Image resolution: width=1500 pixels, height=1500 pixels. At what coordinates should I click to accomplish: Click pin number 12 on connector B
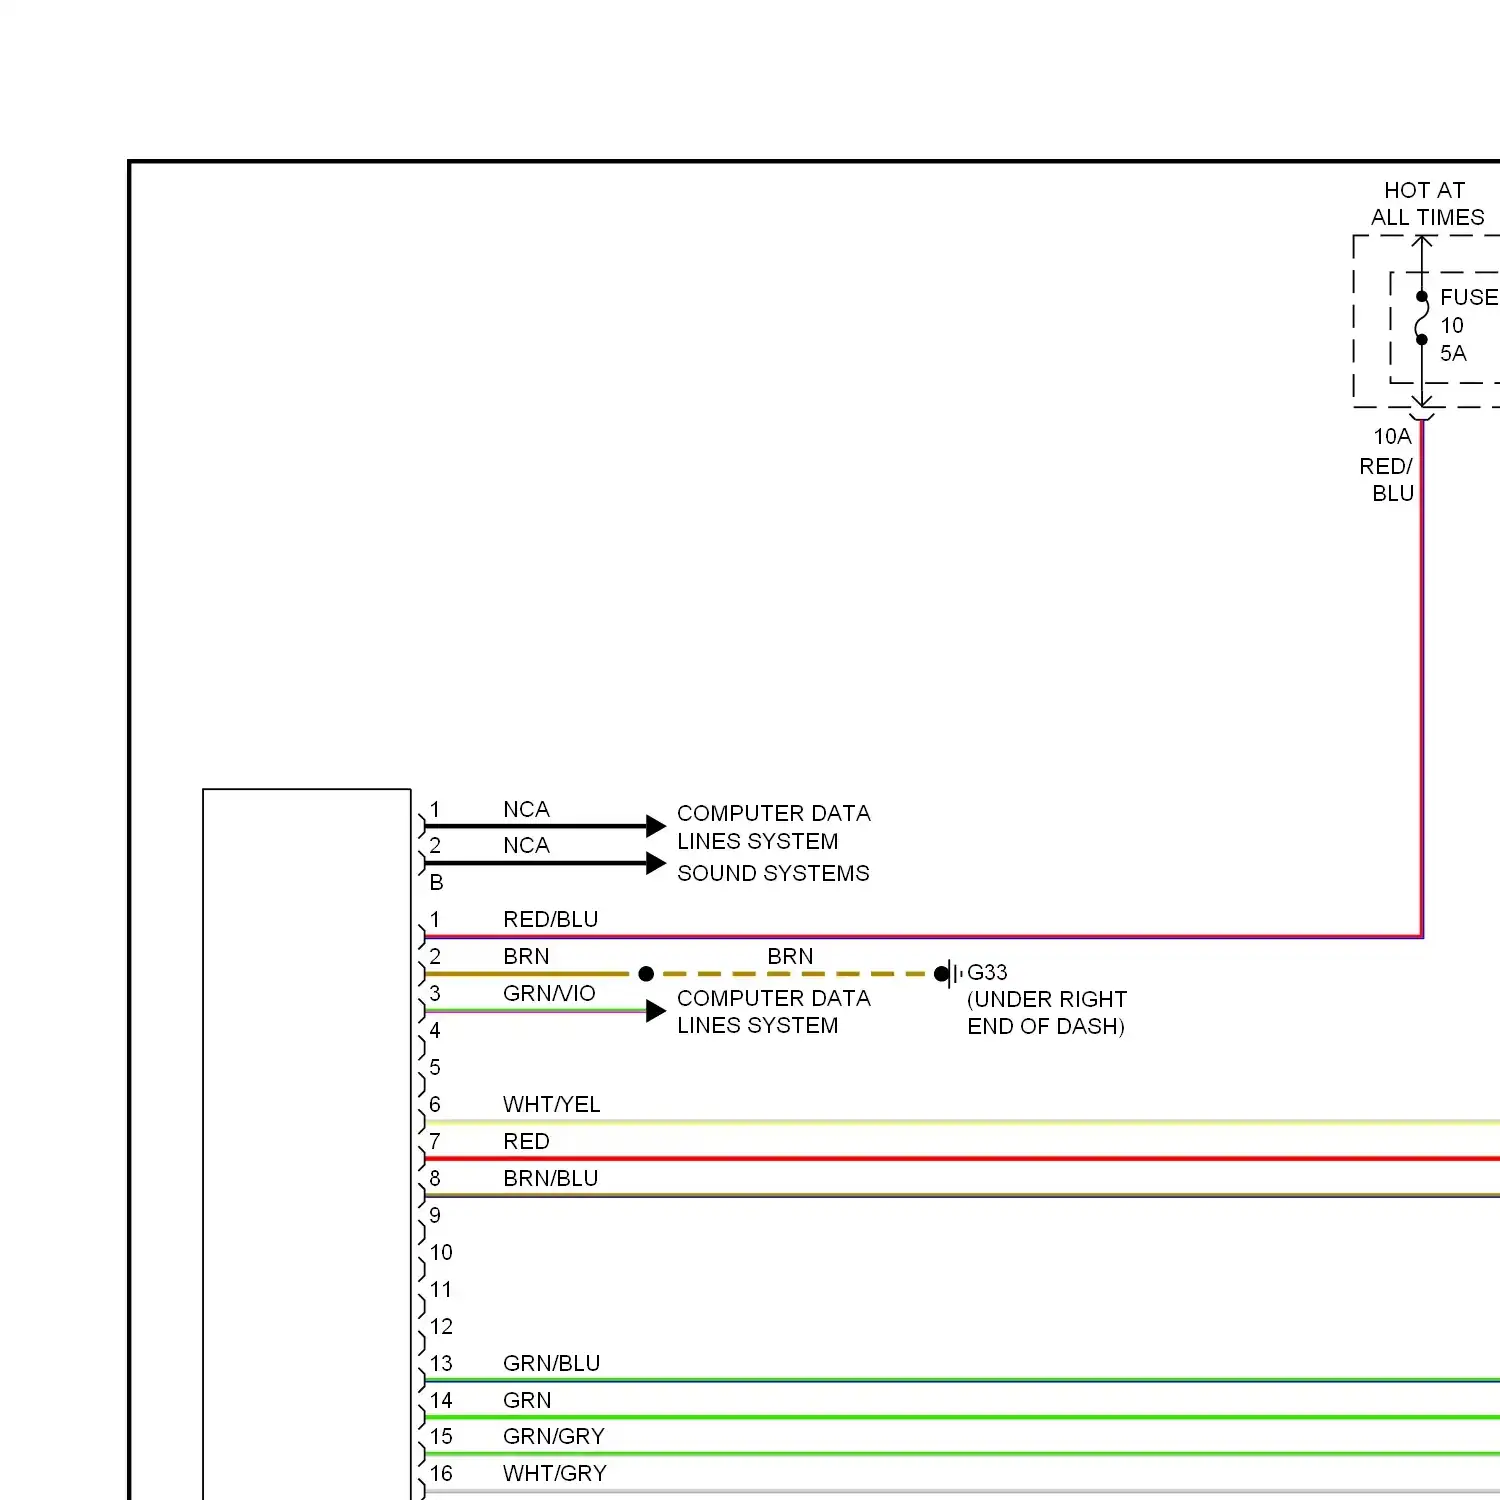click(441, 1326)
